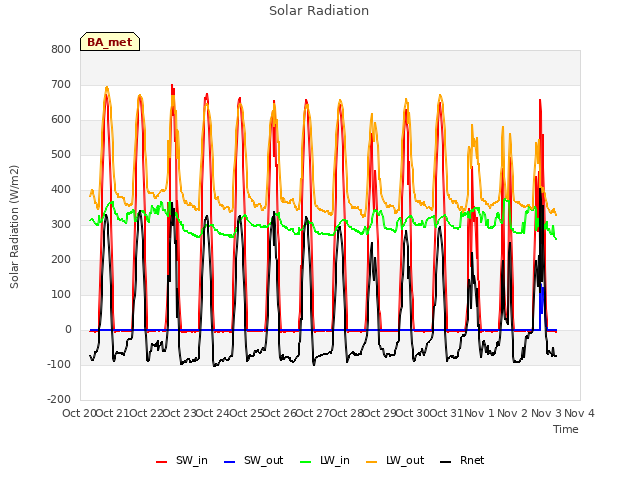Image resolution: width=640 pixels, height=480 pixels.
Task: Click the Oct 24 x-axis date label
Action: (x=213, y=413)
